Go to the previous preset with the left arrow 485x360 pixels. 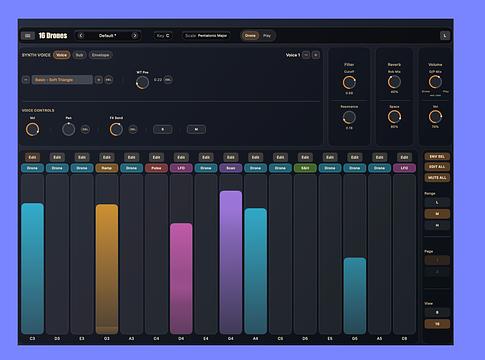pos(81,36)
